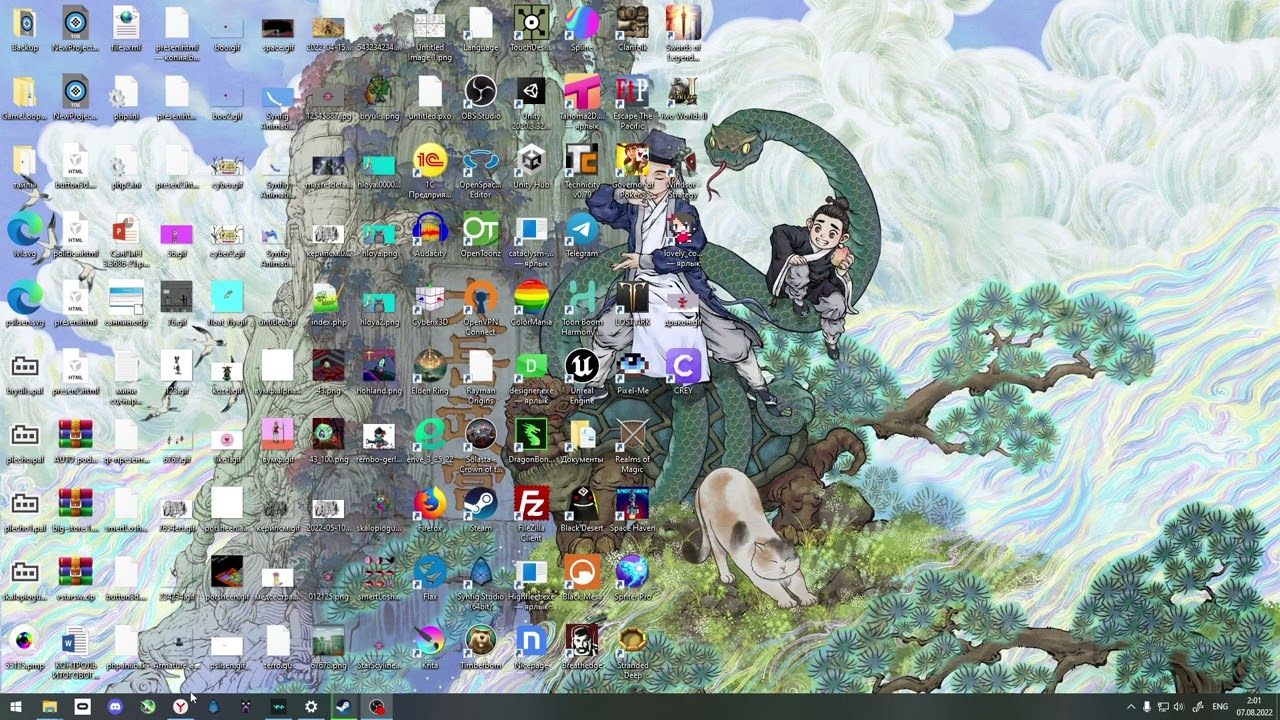1280x720 pixels.
Task: Select the OpenSpace Editor icon
Action: (481, 171)
